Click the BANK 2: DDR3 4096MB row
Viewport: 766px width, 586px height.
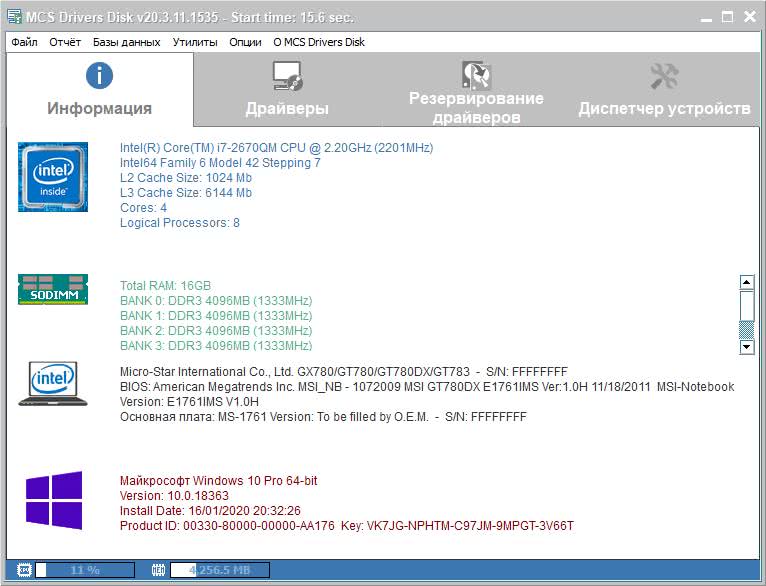(216, 331)
